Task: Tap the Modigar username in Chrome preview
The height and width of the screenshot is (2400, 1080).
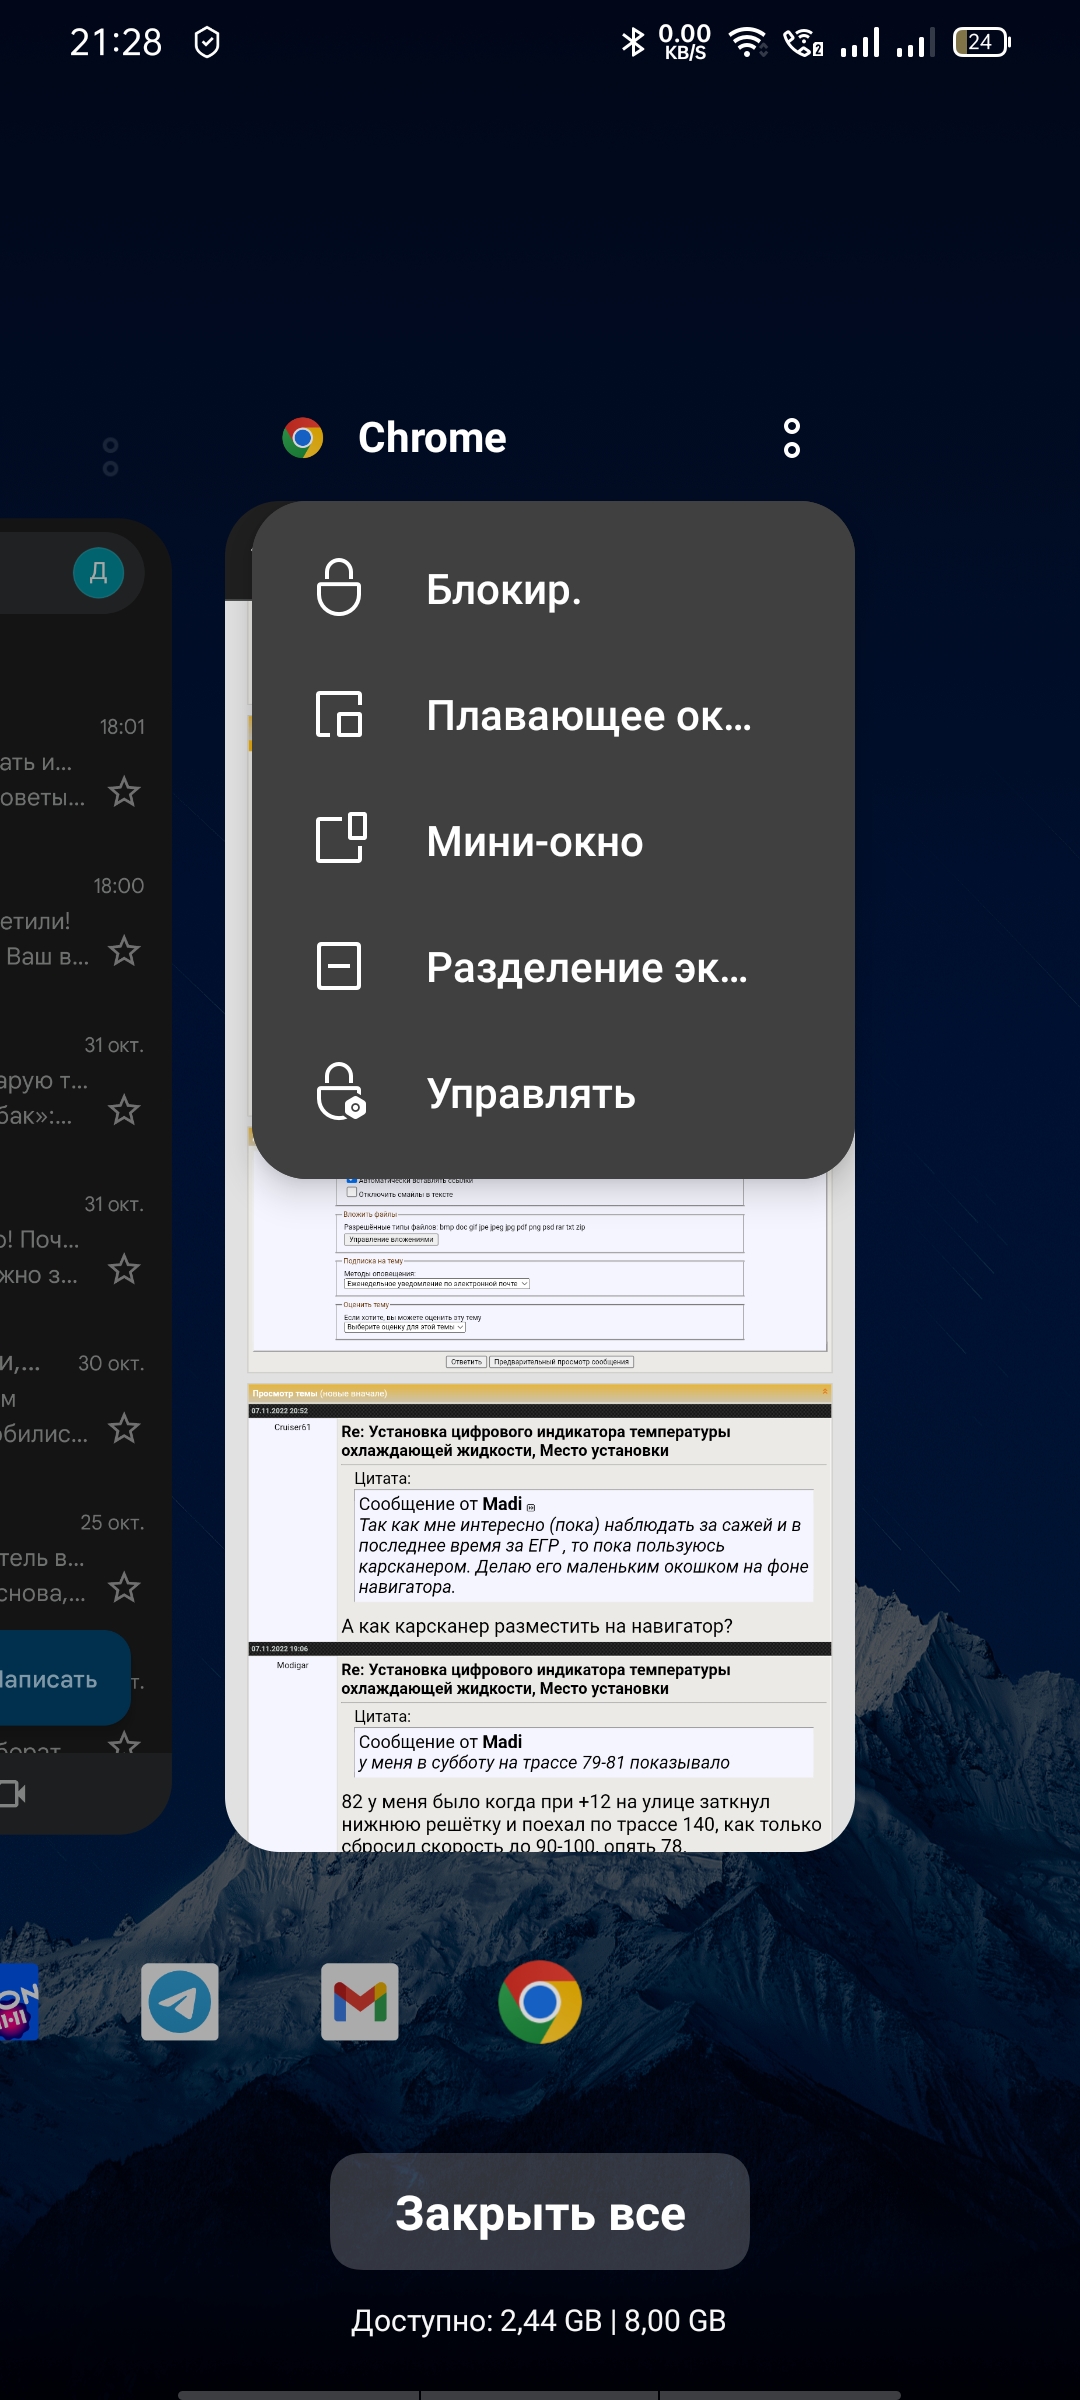Action: (x=293, y=1665)
